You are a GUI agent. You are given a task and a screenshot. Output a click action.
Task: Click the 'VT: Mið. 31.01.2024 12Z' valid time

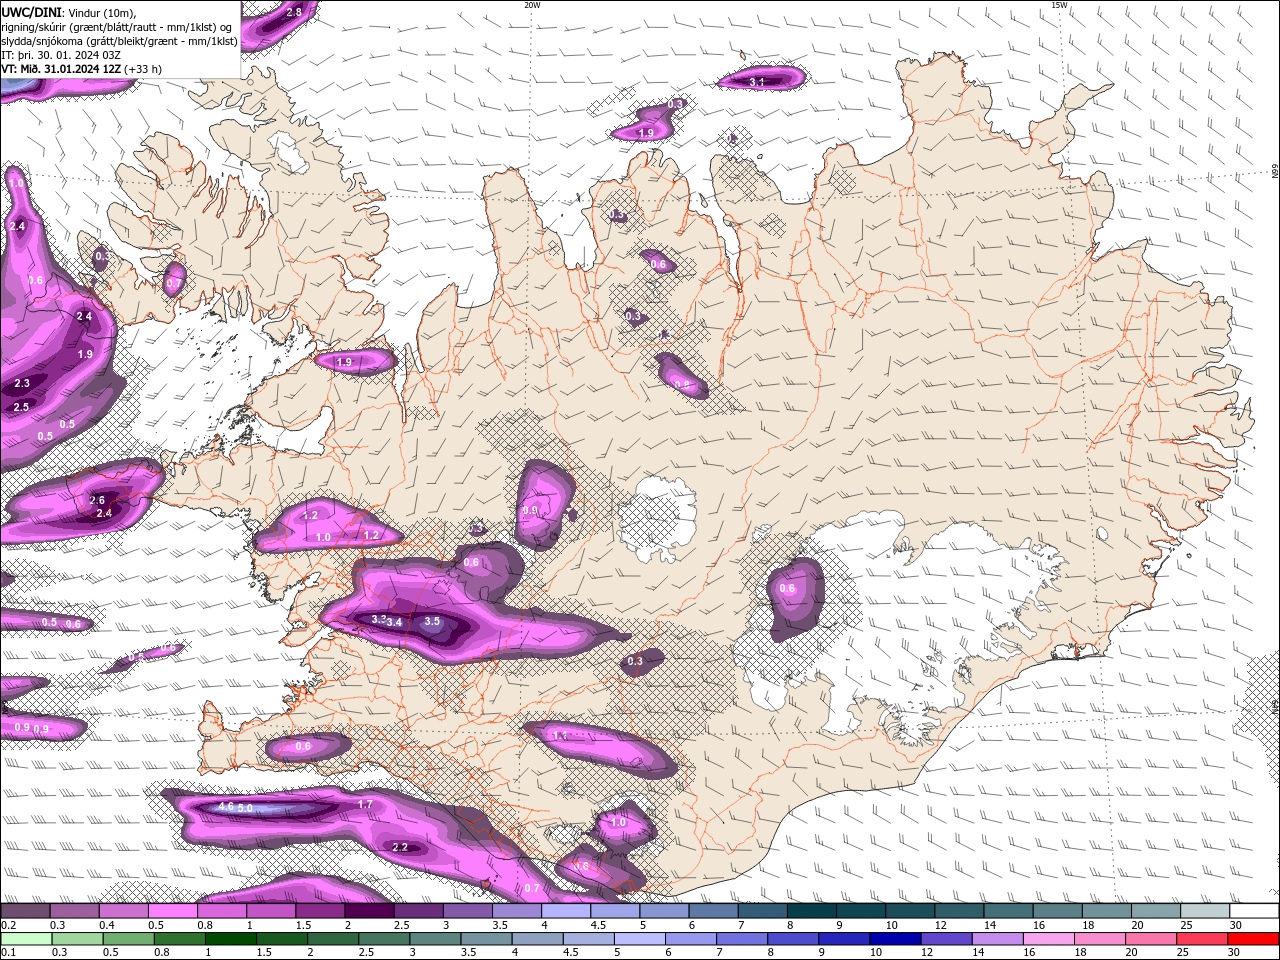click(x=62, y=69)
